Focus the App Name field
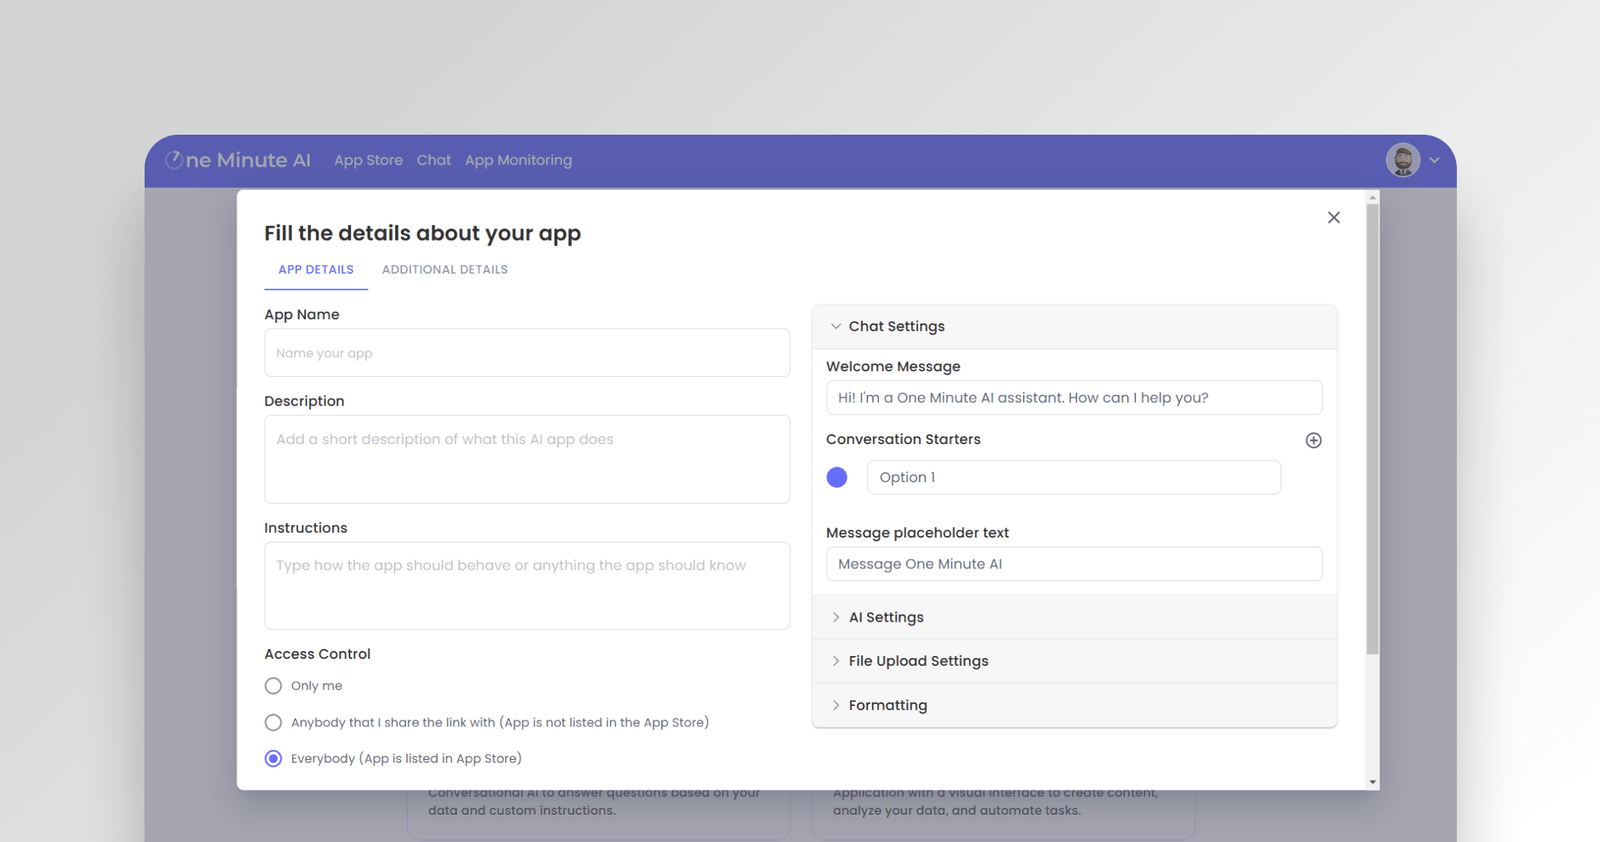This screenshot has width=1600, height=842. click(527, 353)
